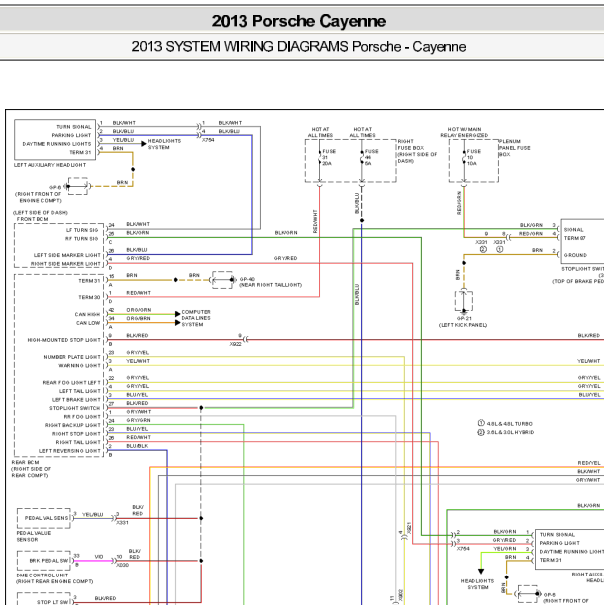This screenshot has height=605, width=604.
Task: Click the "HIGH-MOUNTED STOP LIGHT" pin label
Action: pos(64,340)
